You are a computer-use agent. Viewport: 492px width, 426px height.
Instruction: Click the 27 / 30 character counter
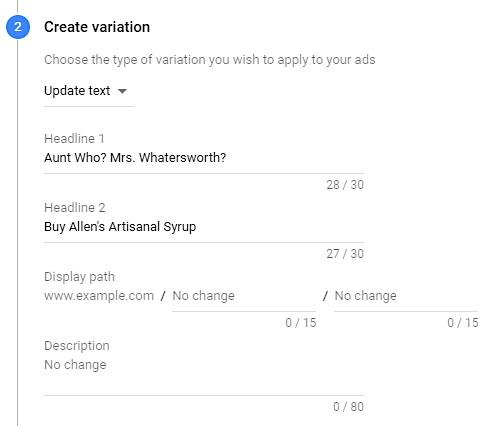(x=345, y=254)
